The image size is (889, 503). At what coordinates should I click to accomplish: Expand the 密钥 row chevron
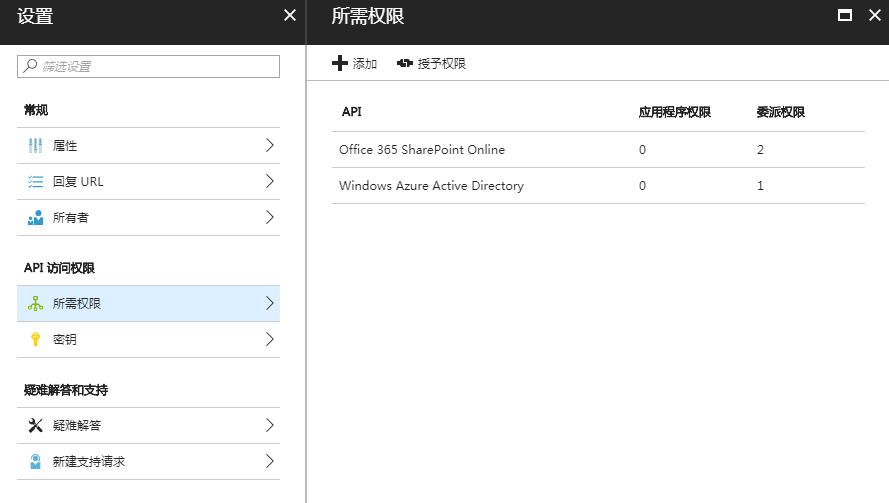[x=270, y=339]
